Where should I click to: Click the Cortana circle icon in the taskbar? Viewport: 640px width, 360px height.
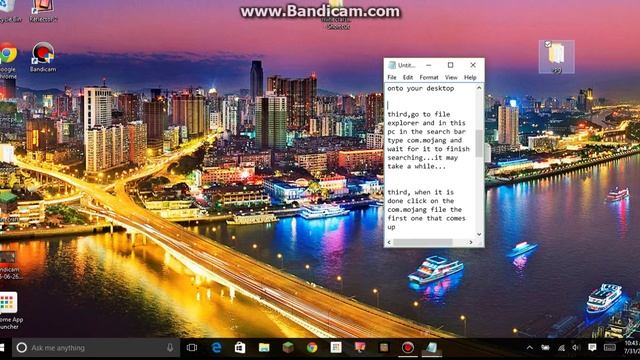(22, 348)
